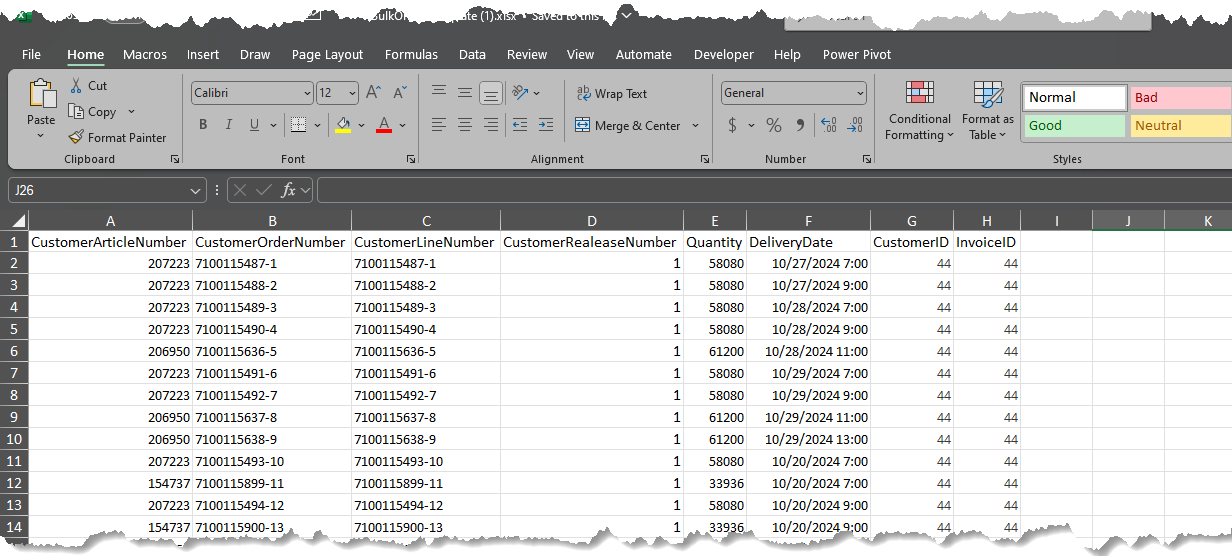
Task: Click the Percent Style icon
Action: pyautogui.click(x=773, y=125)
